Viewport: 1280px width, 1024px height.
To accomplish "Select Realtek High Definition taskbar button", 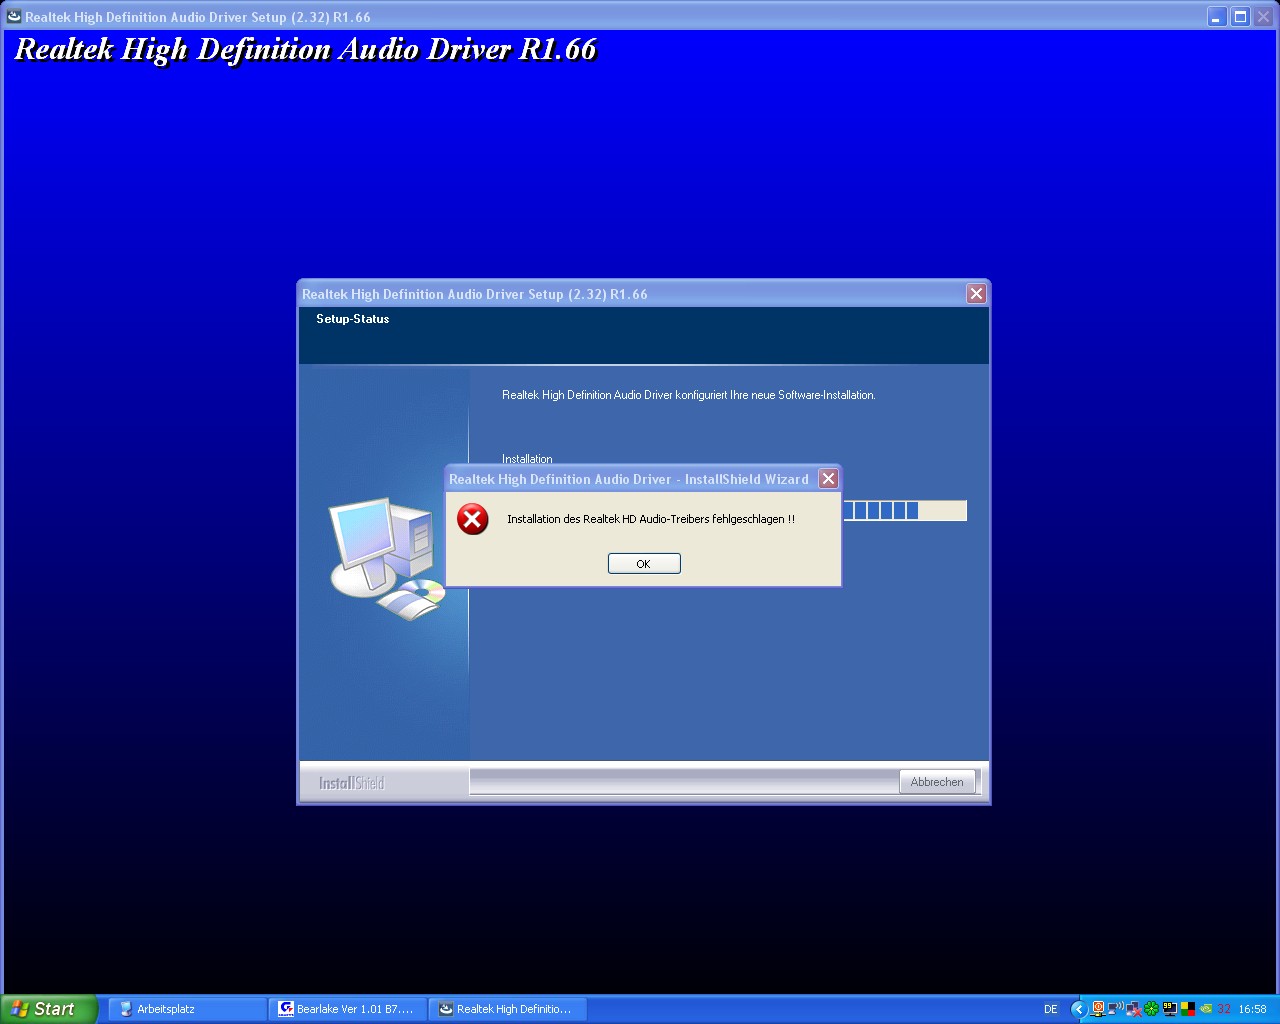I will coord(507,1009).
